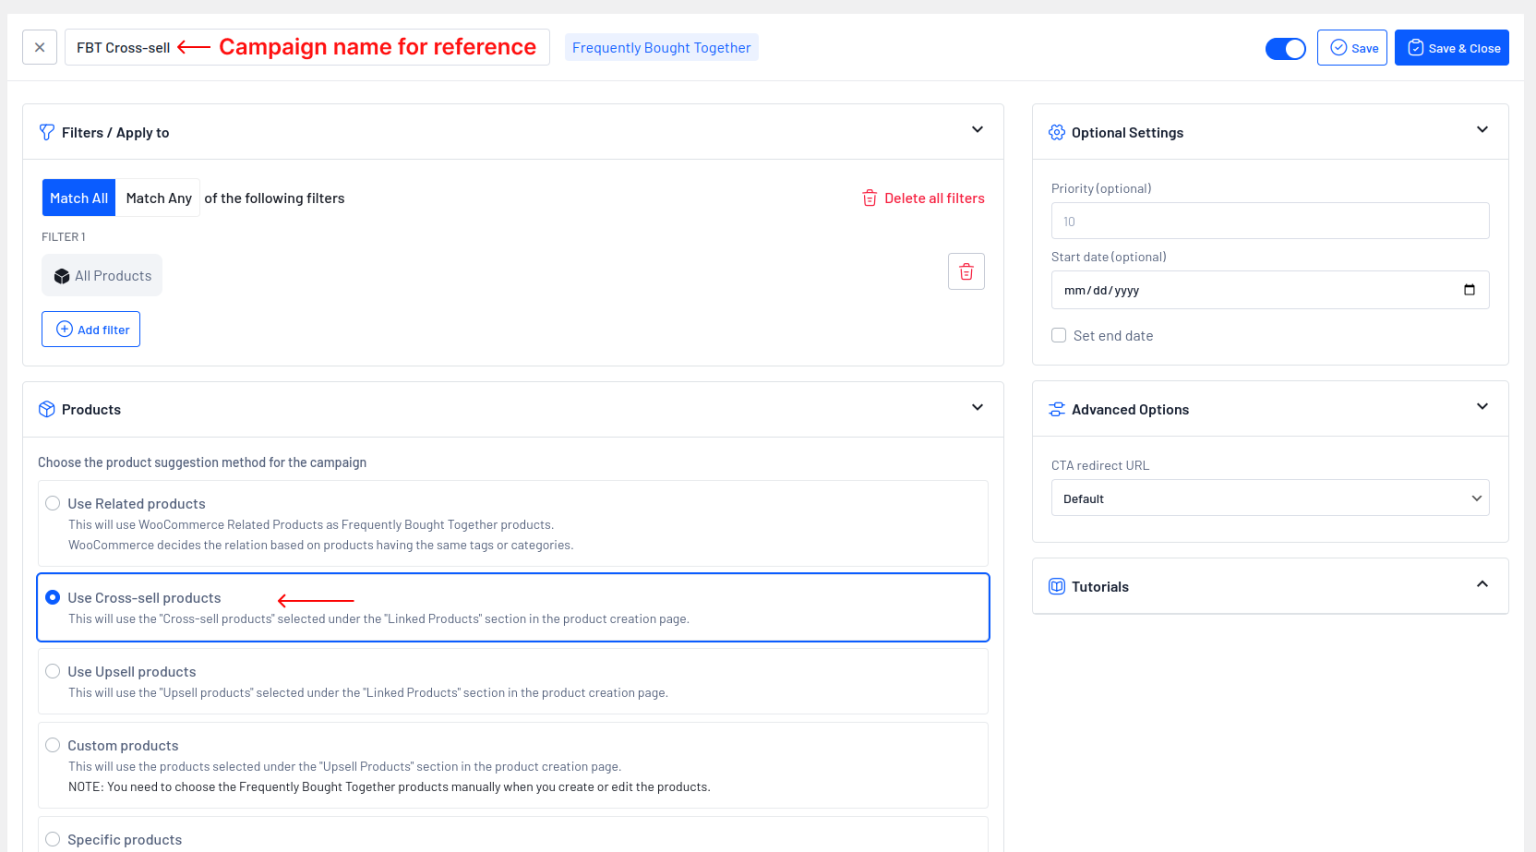
Task: Open the CTA redirect URL dropdown
Action: click(1270, 497)
